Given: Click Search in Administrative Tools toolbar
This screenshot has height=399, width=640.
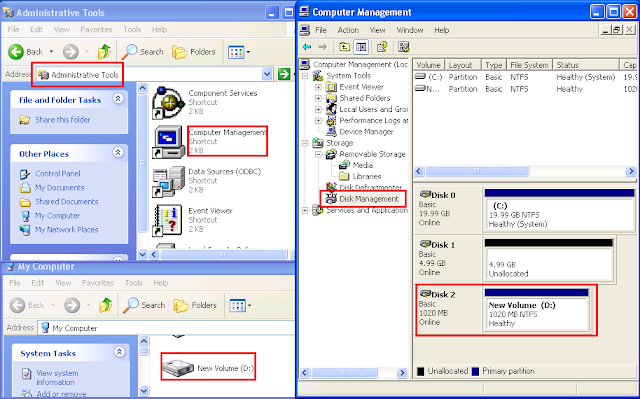Looking at the screenshot, I should [x=143, y=52].
